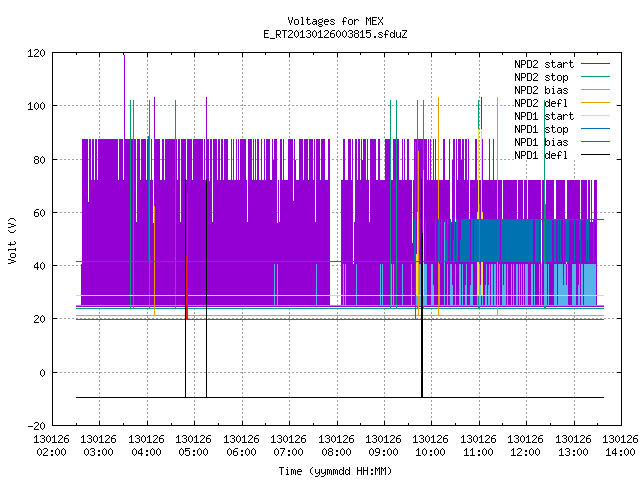
Task: Click the "NPD1 start" legend label
Action: (x=544, y=116)
